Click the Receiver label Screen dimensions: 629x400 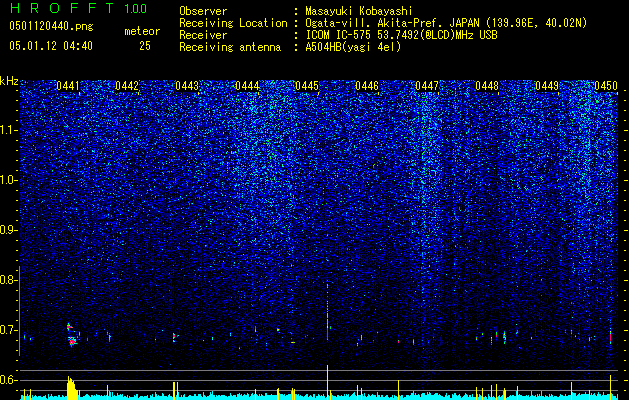(203, 35)
